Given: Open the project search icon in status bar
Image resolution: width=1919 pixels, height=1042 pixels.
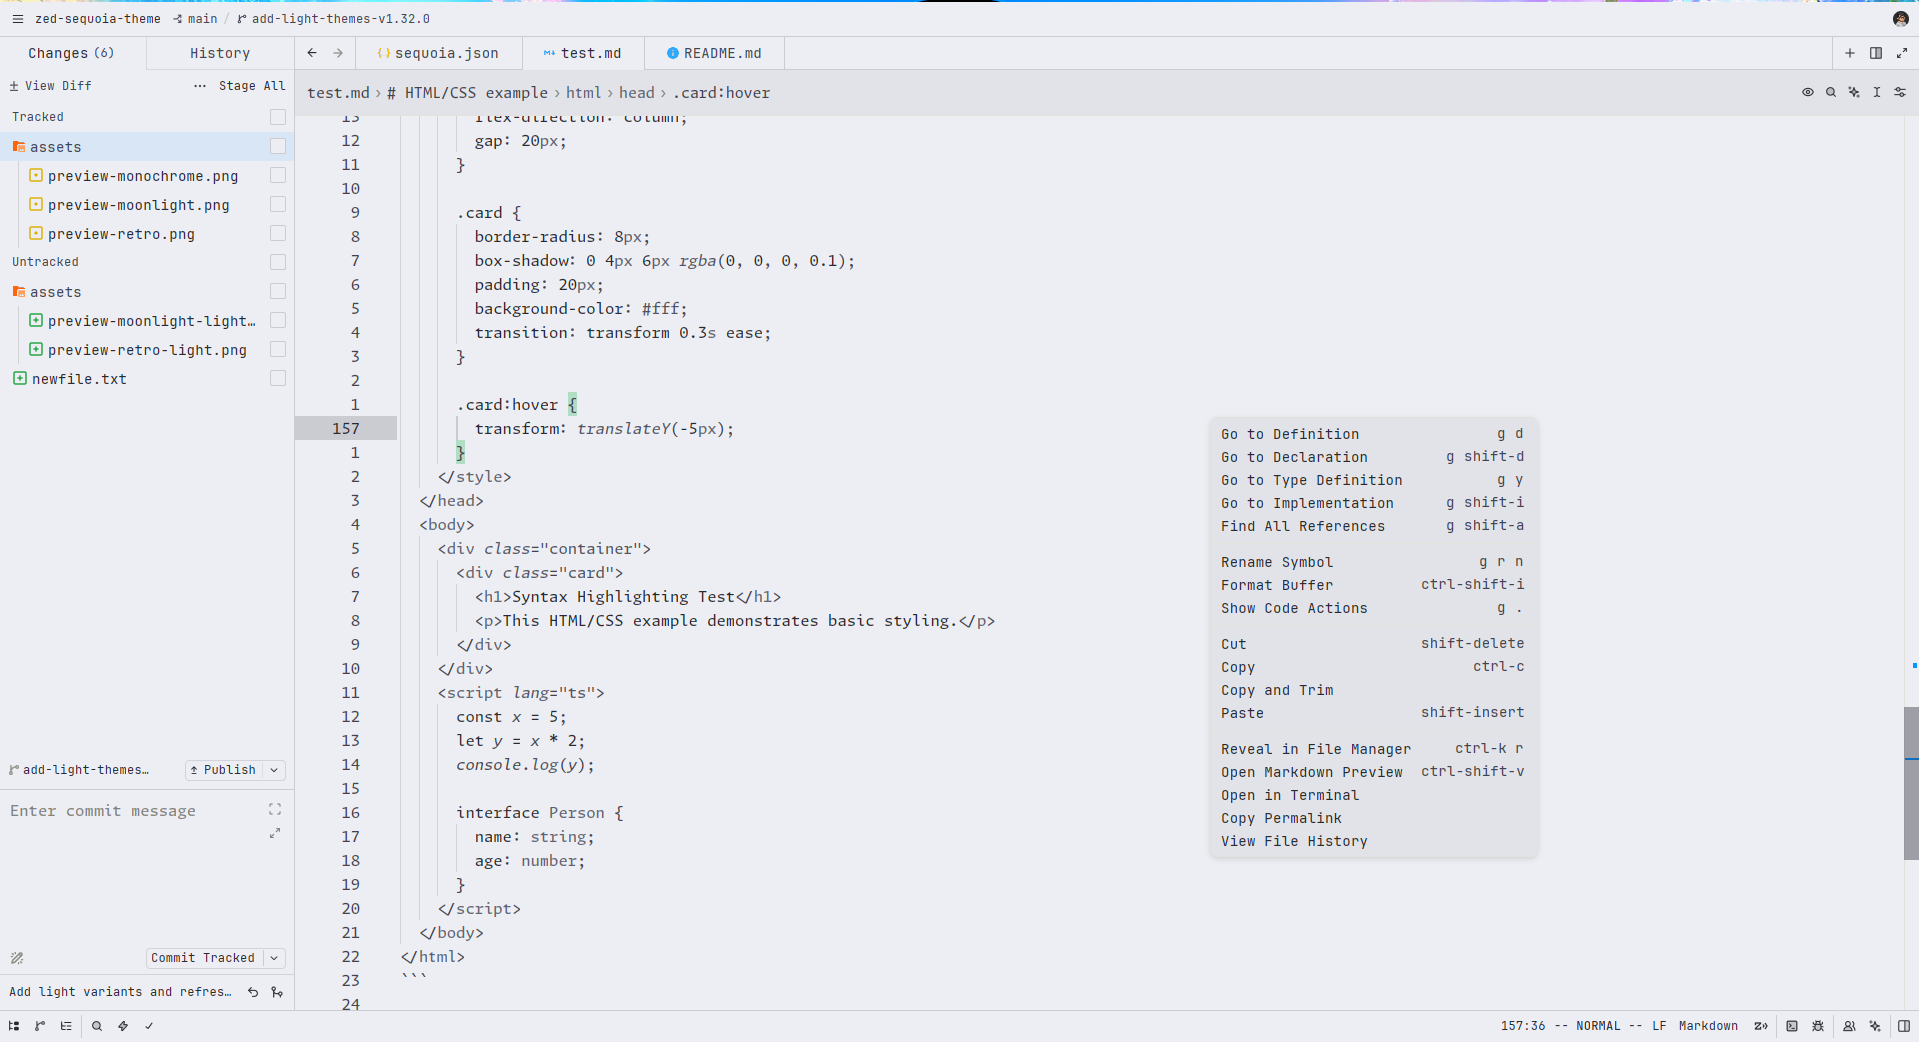Looking at the screenshot, I should pos(97,1026).
